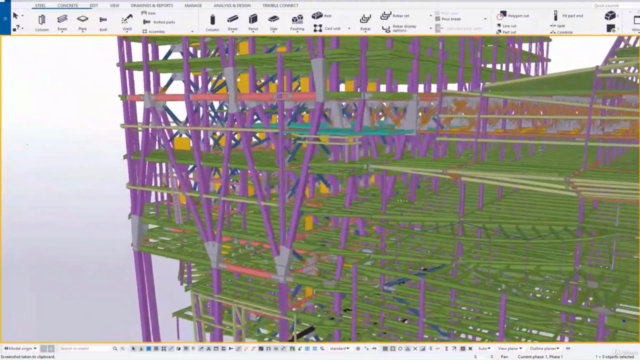Open the File menu button
Screen dimensions: 640x360
pyautogui.click(x=5, y=18)
